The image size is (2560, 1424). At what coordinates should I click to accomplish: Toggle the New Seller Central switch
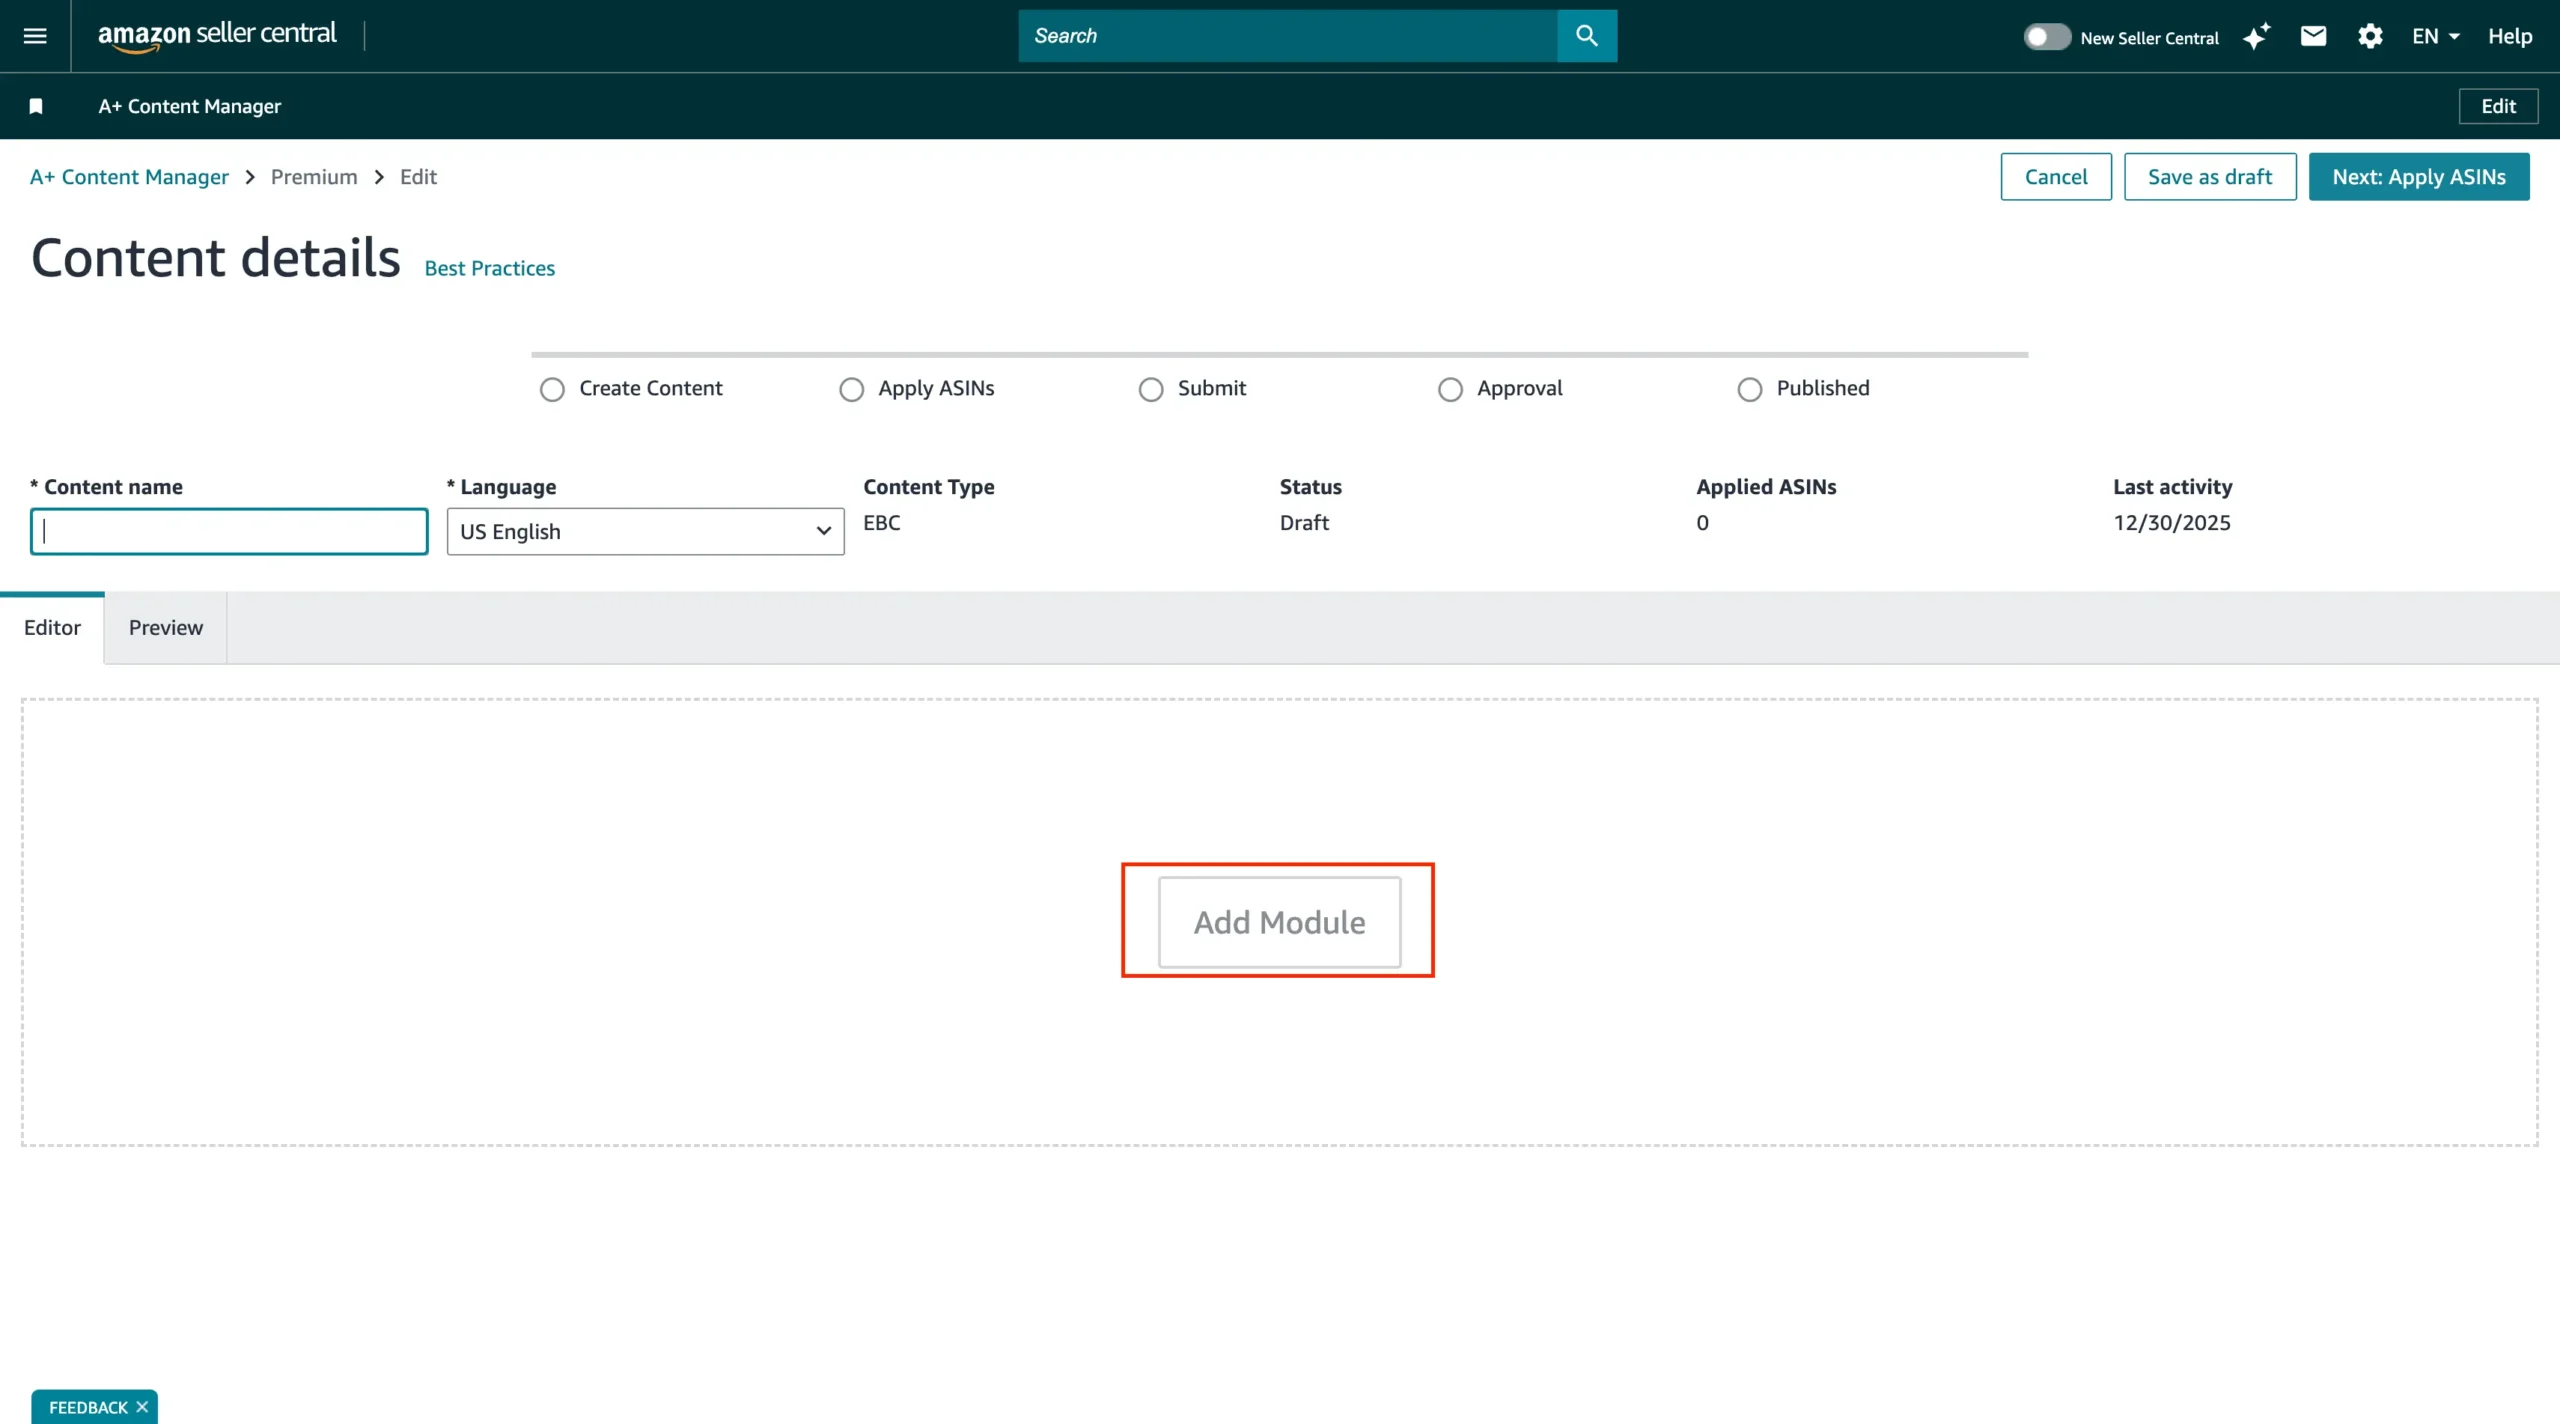coord(2046,37)
